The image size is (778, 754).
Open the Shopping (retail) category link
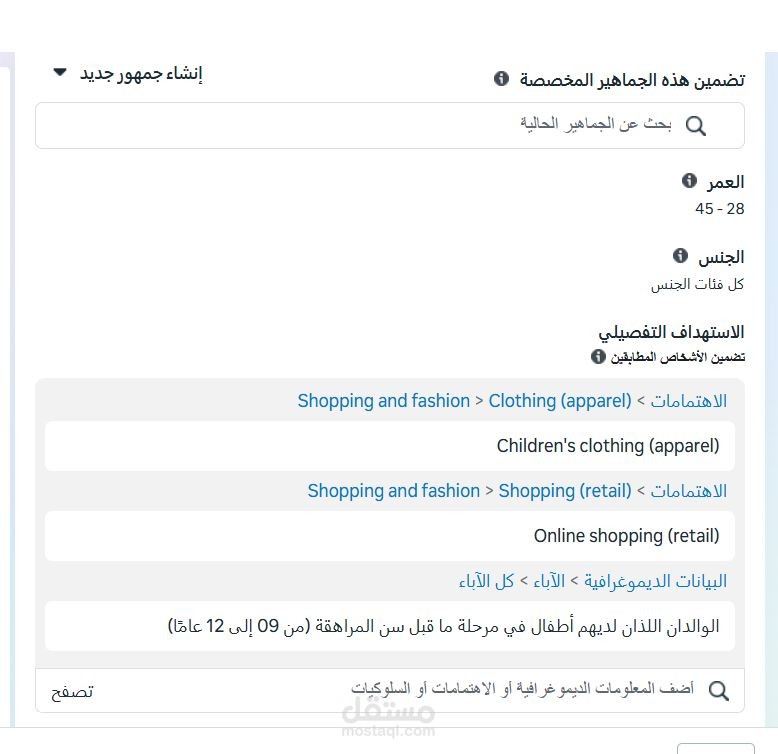point(565,491)
